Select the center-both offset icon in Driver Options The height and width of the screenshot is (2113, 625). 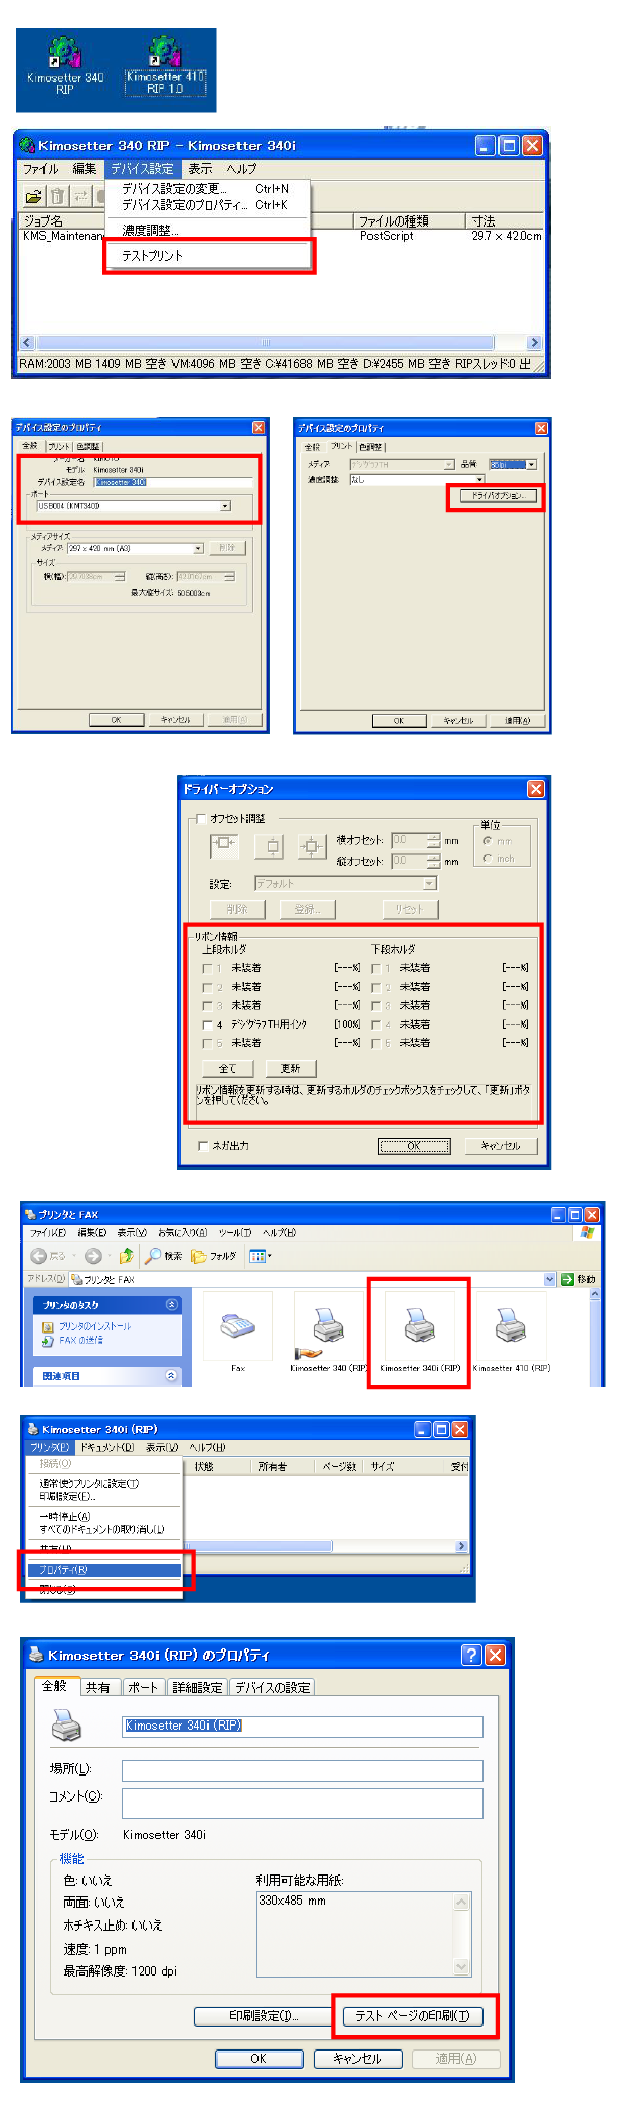tap(312, 846)
